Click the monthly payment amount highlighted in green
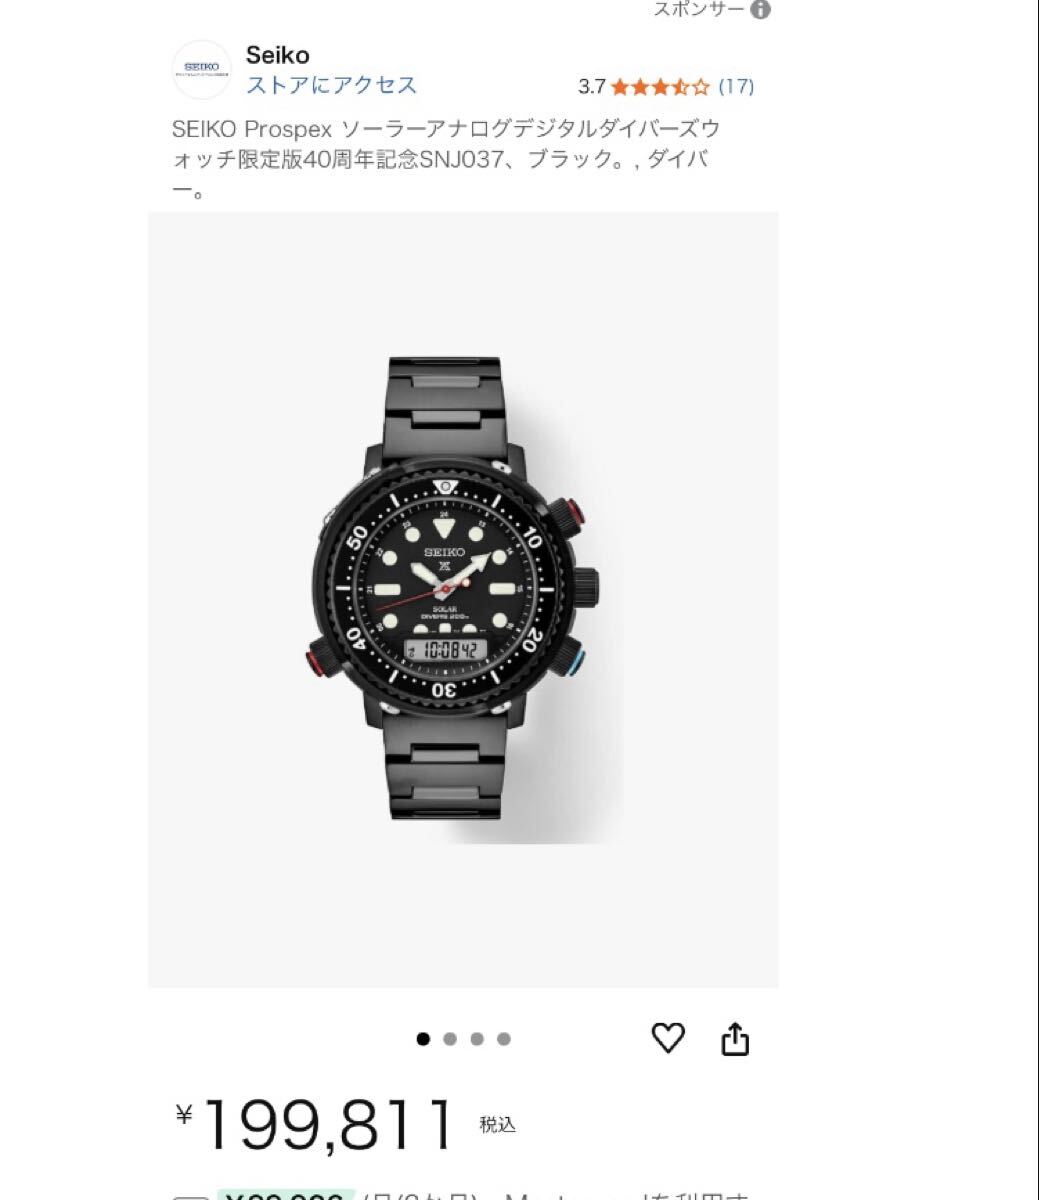 pos(286,1195)
